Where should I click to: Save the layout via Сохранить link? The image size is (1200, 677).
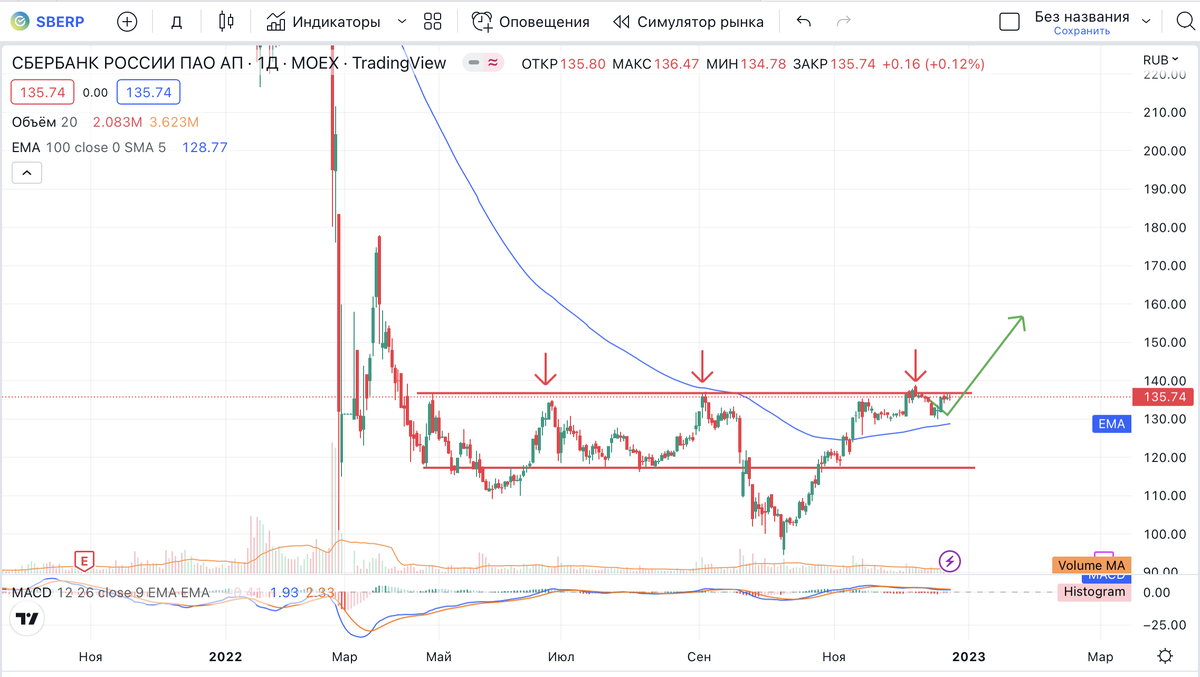tap(1082, 31)
